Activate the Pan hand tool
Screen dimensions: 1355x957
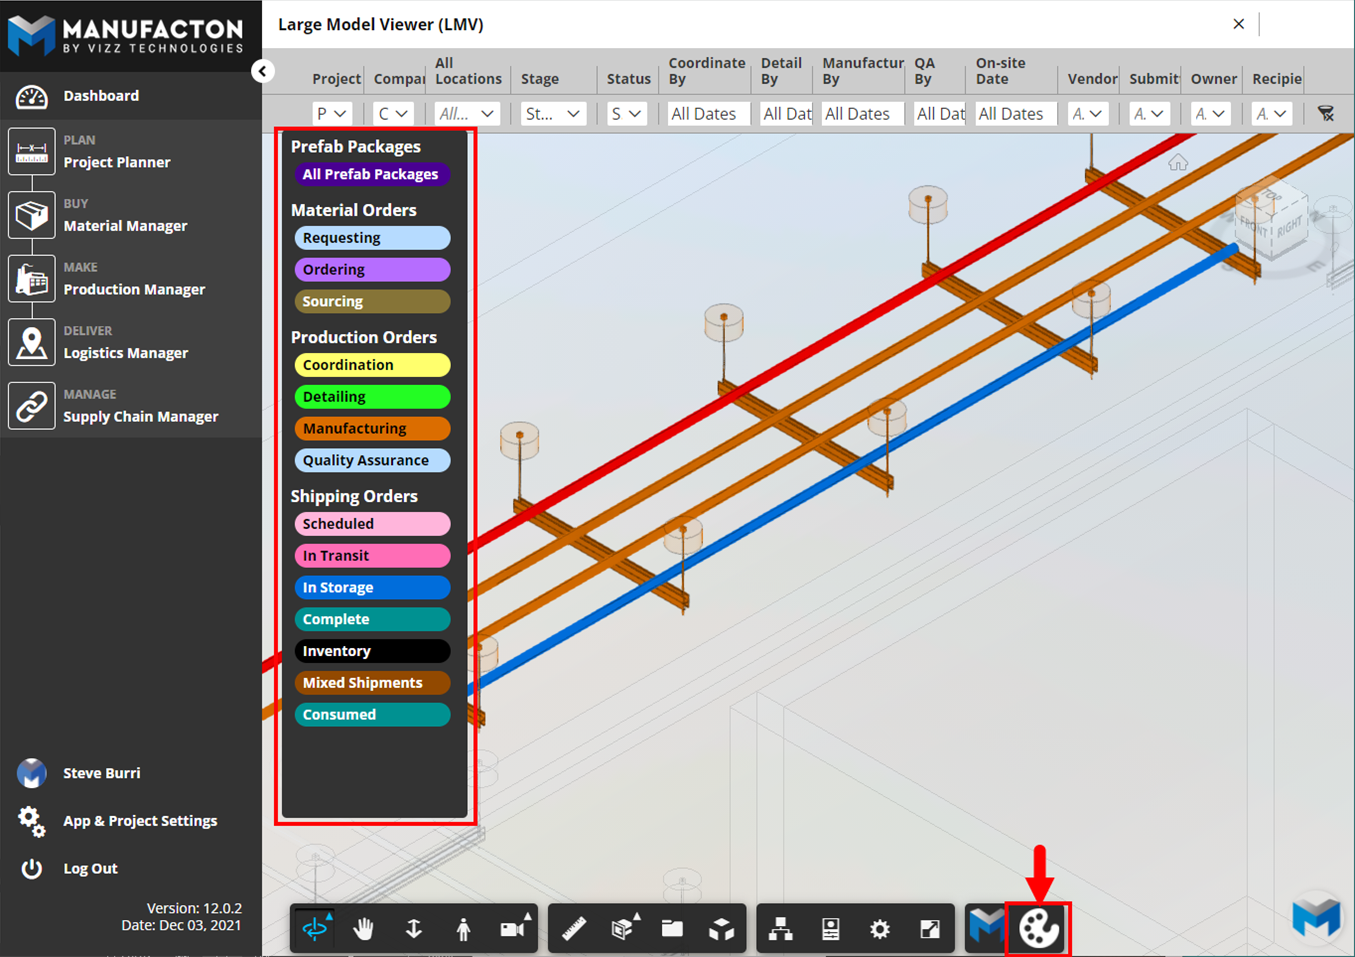pos(363,928)
